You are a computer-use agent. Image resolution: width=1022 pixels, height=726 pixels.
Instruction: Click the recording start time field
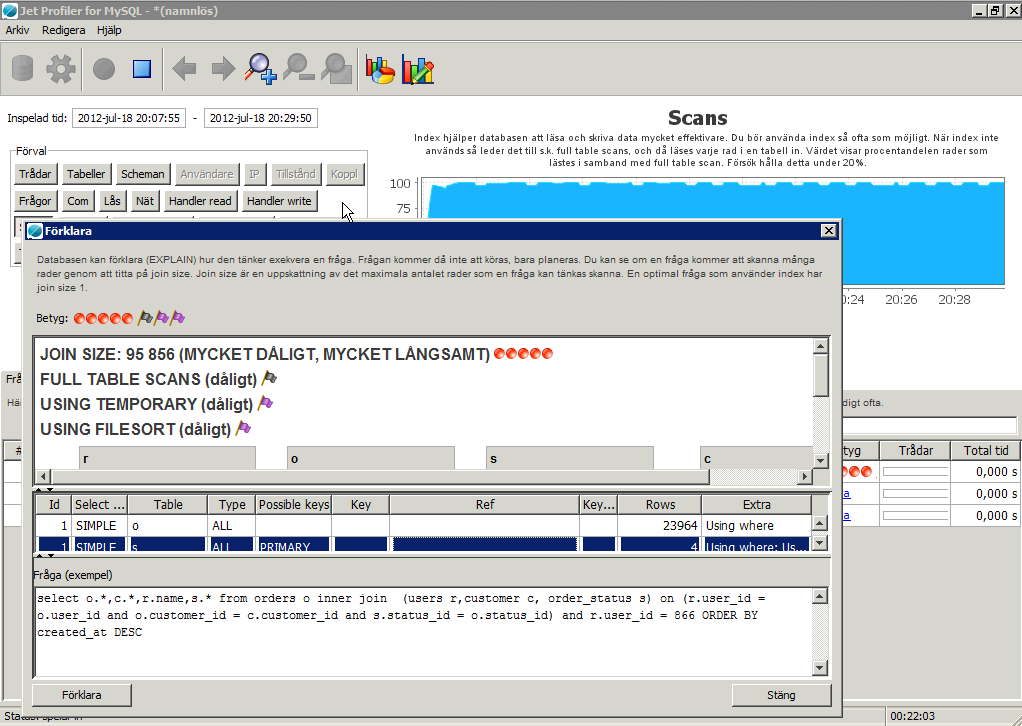click(x=128, y=118)
